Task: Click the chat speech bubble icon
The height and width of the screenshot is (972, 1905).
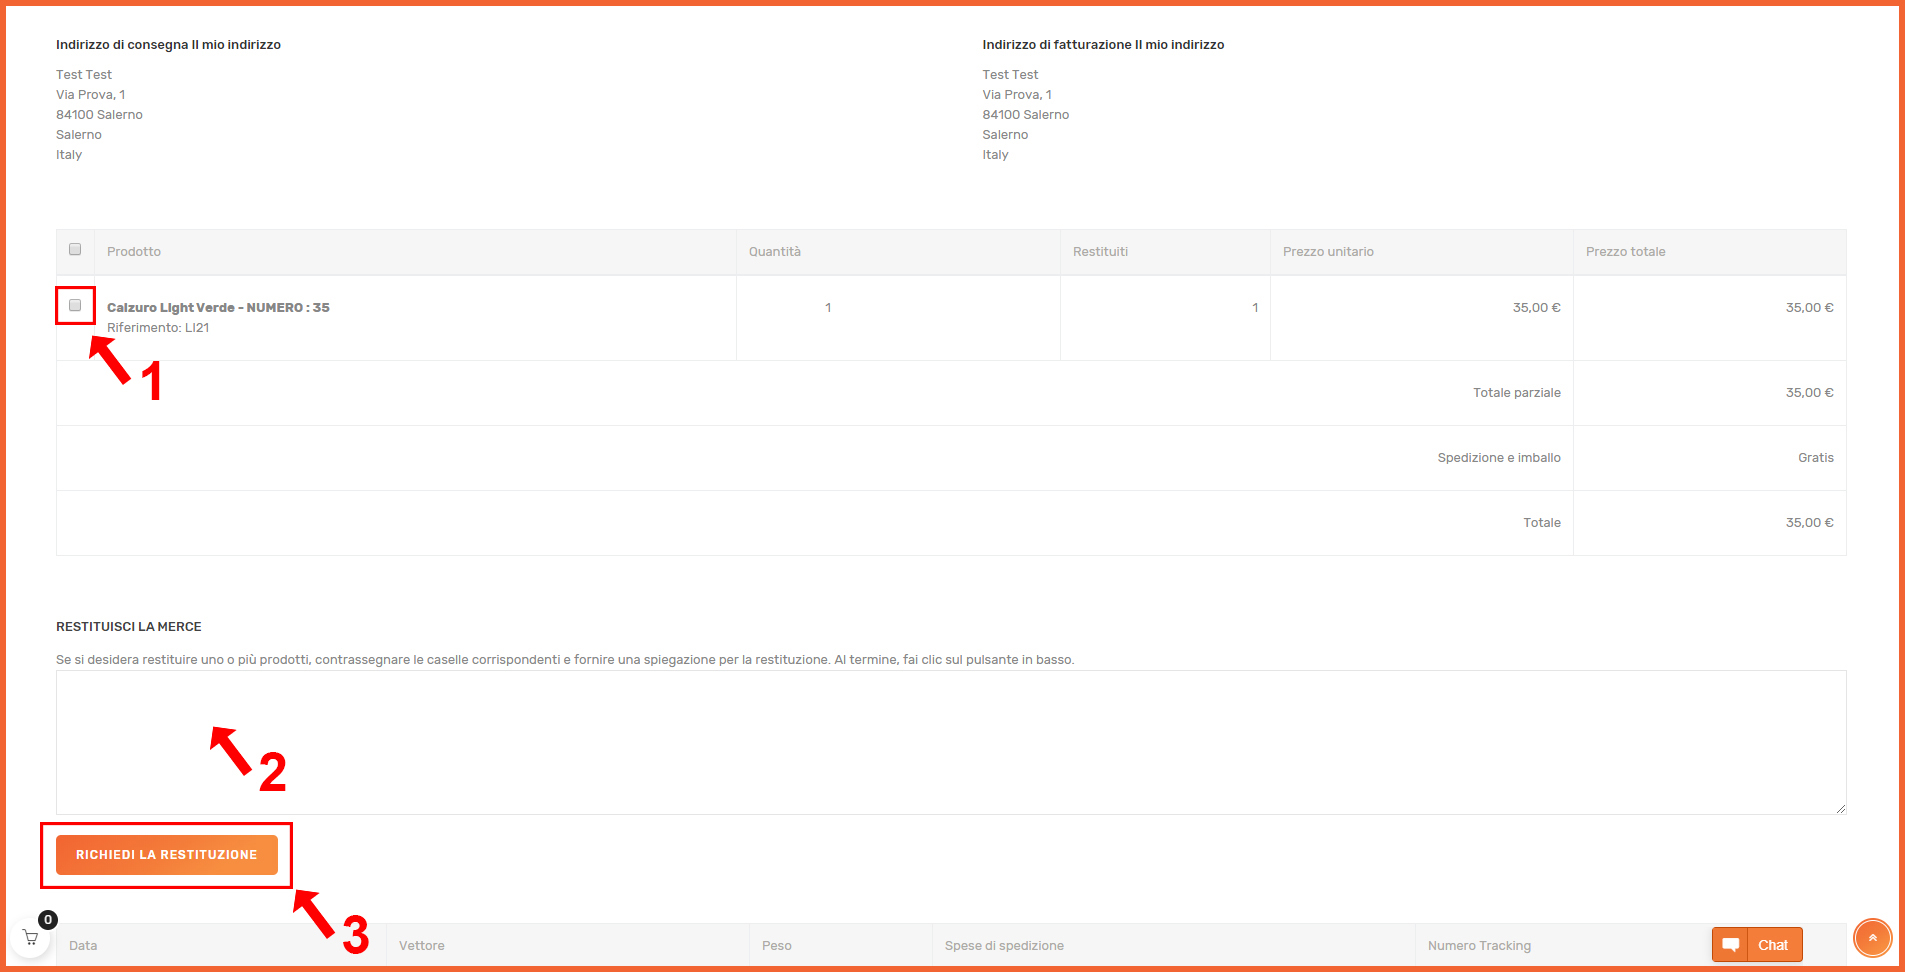Action: point(1730,945)
